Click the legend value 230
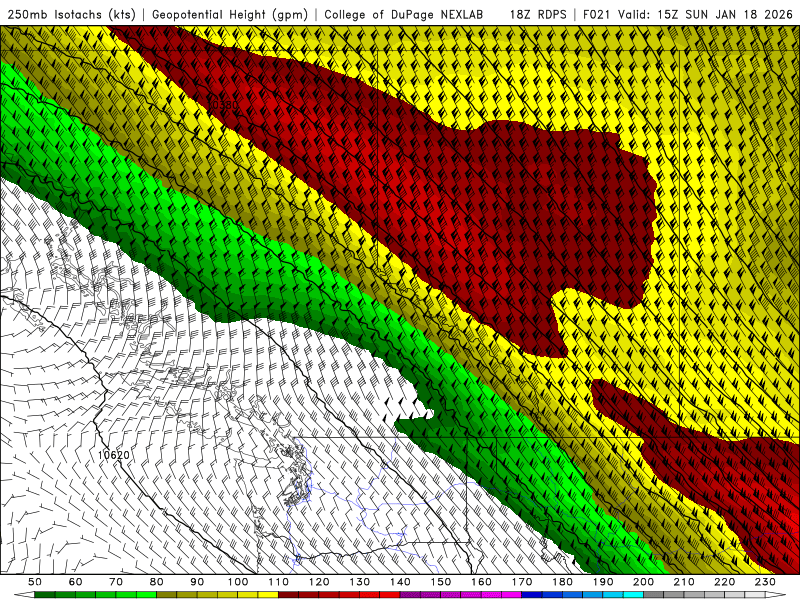 click(x=766, y=582)
